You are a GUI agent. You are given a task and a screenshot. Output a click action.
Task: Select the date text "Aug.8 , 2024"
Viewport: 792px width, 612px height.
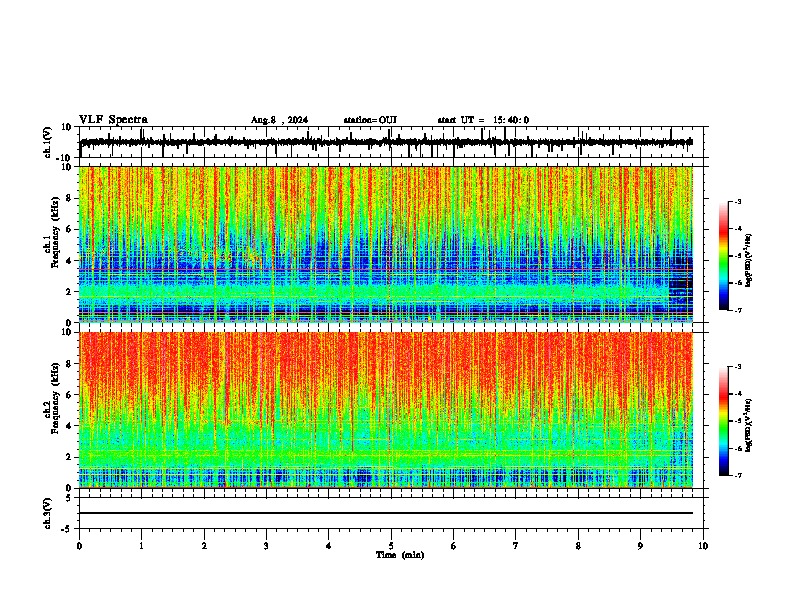279,120
